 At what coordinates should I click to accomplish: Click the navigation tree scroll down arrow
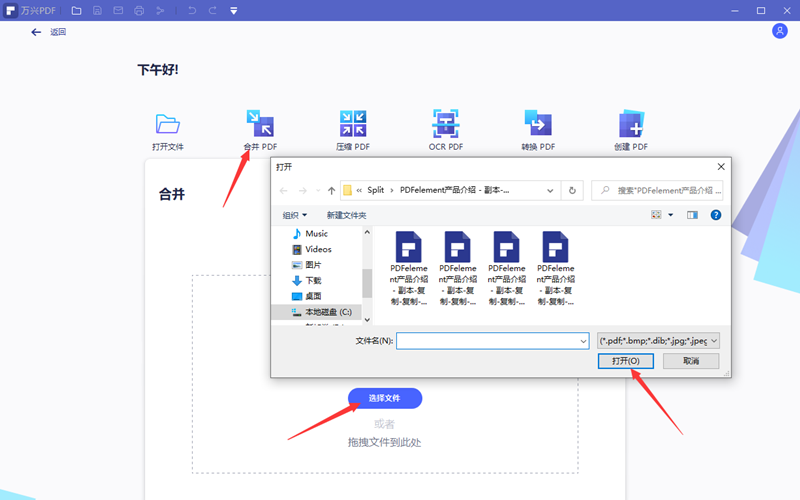click(367, 320)
